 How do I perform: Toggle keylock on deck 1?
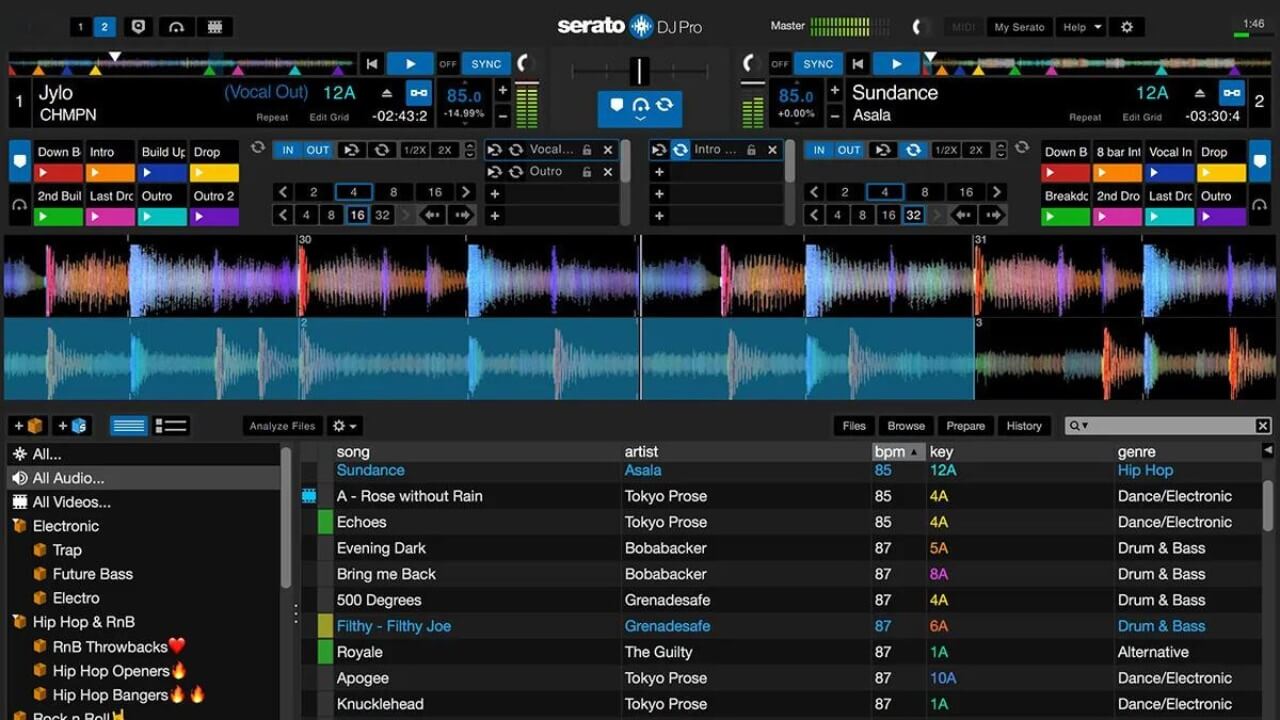(418, 93)
